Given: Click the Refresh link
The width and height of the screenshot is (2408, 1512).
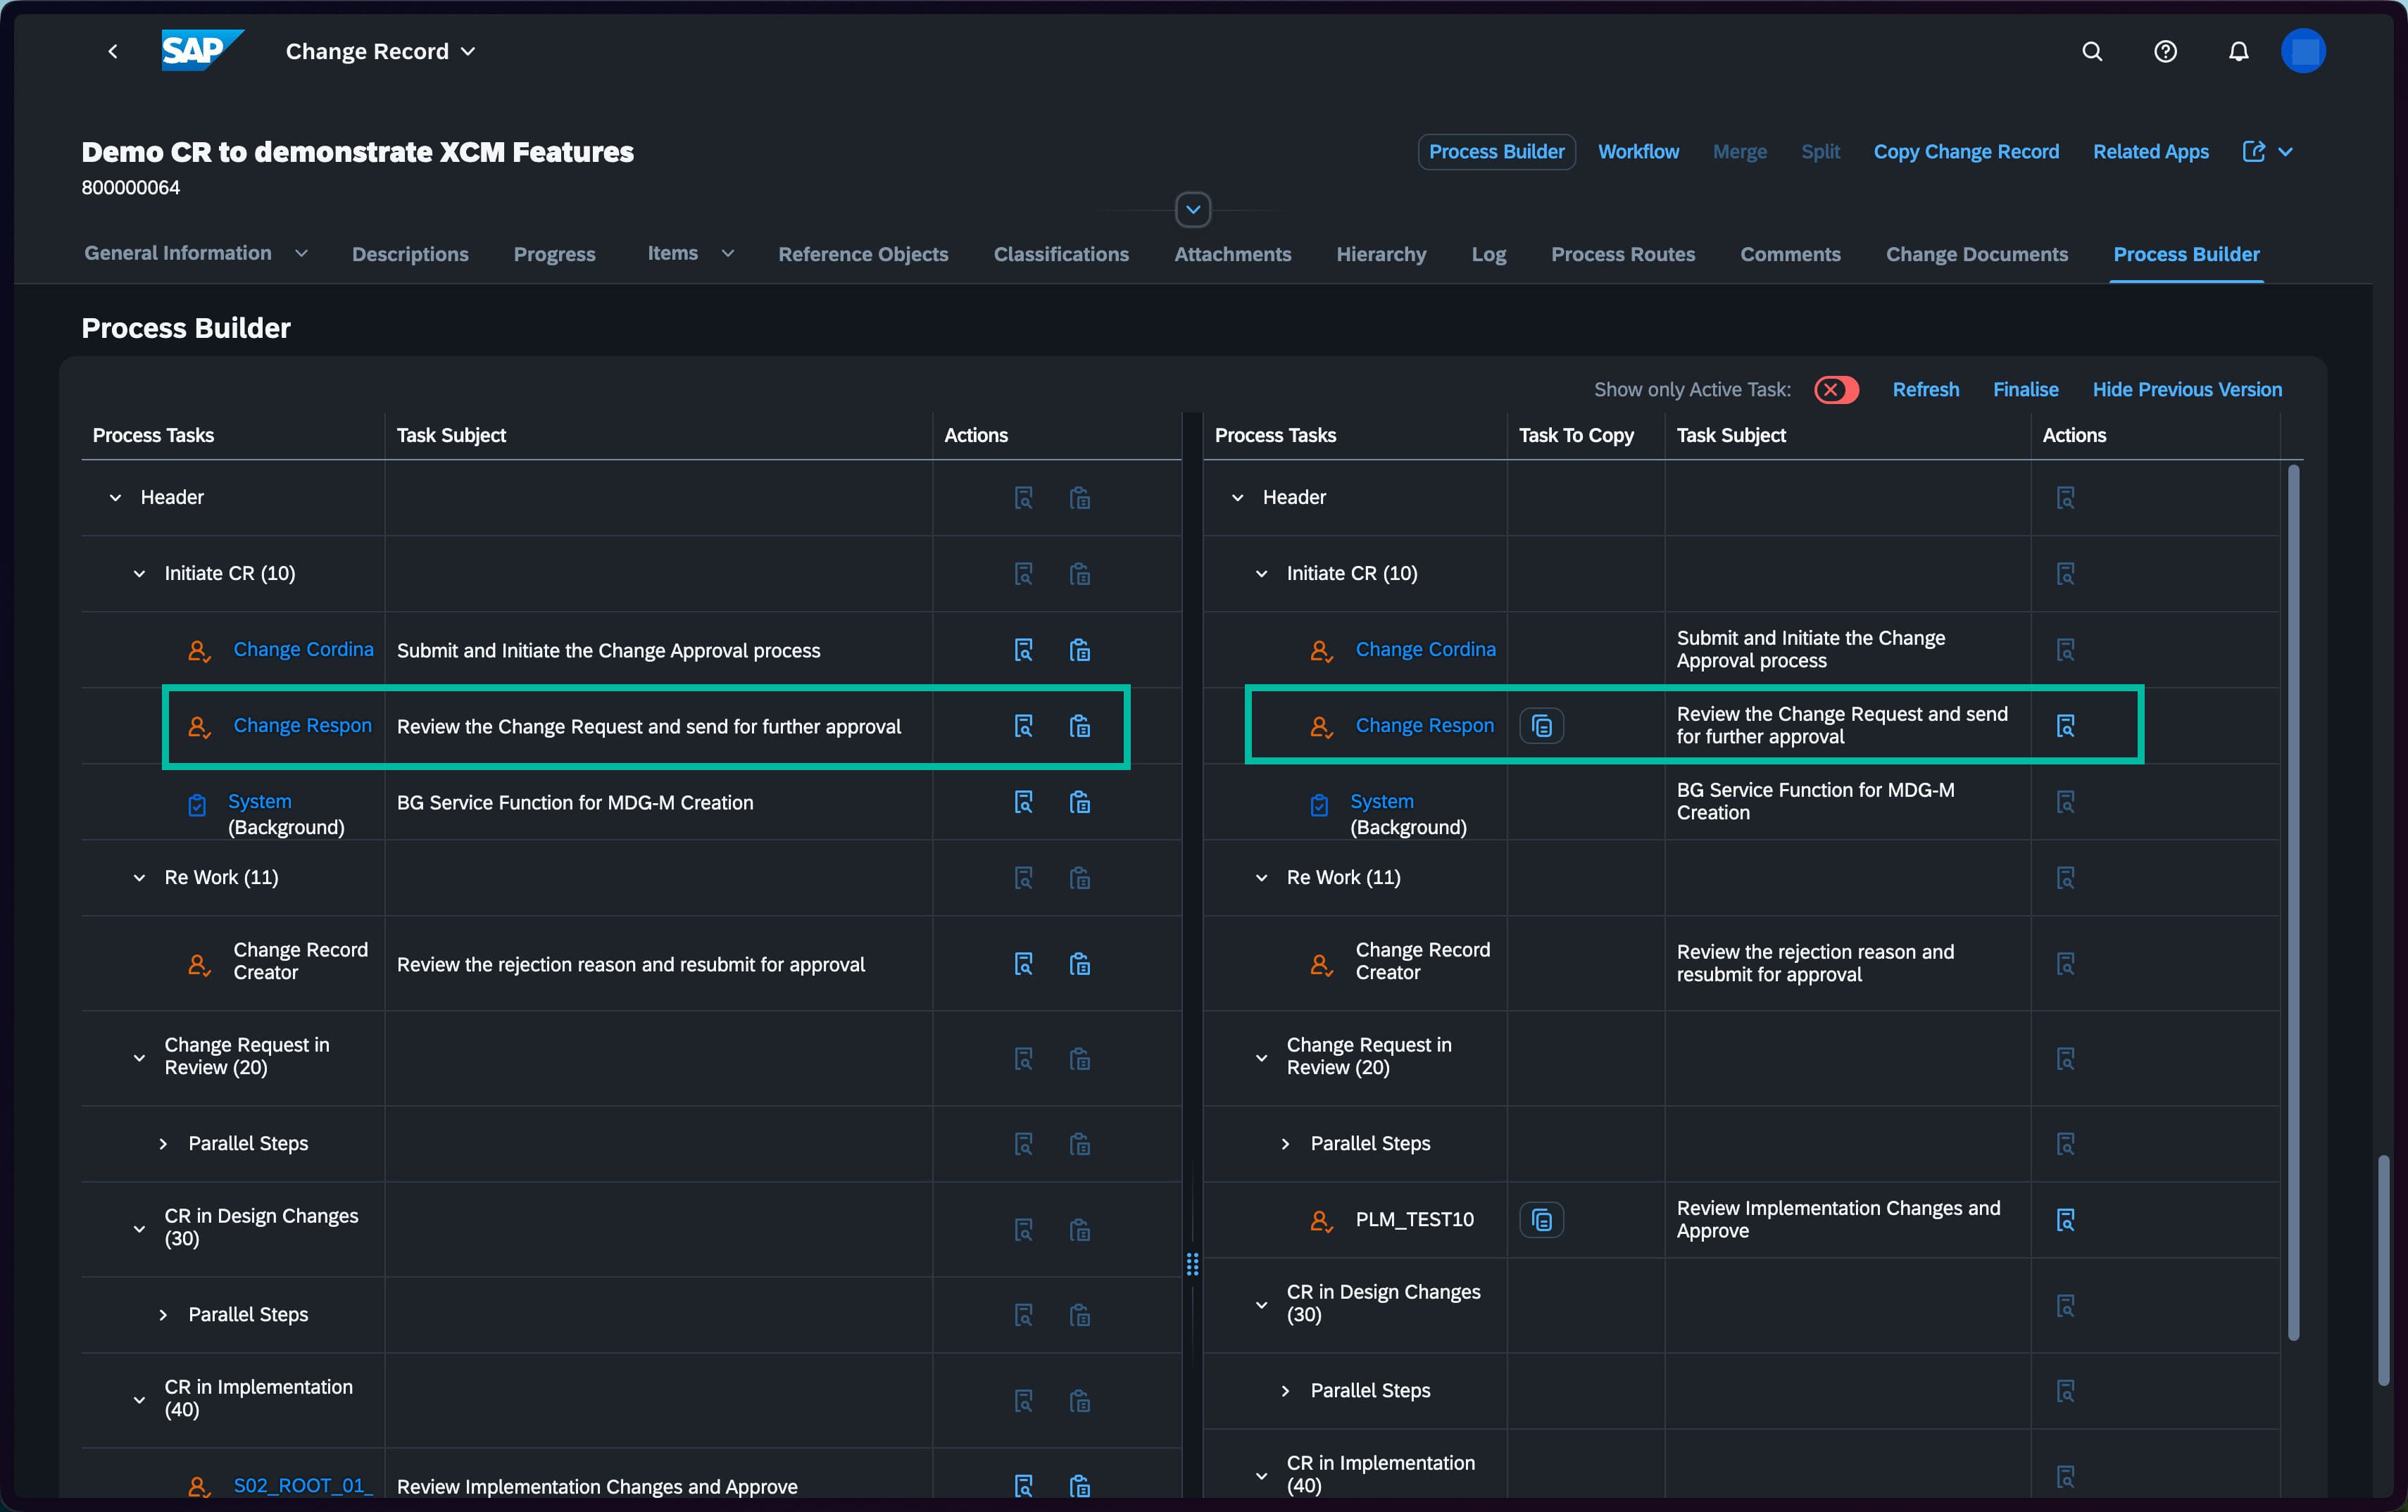Looking at the screenshot, I should point(1926,390).
